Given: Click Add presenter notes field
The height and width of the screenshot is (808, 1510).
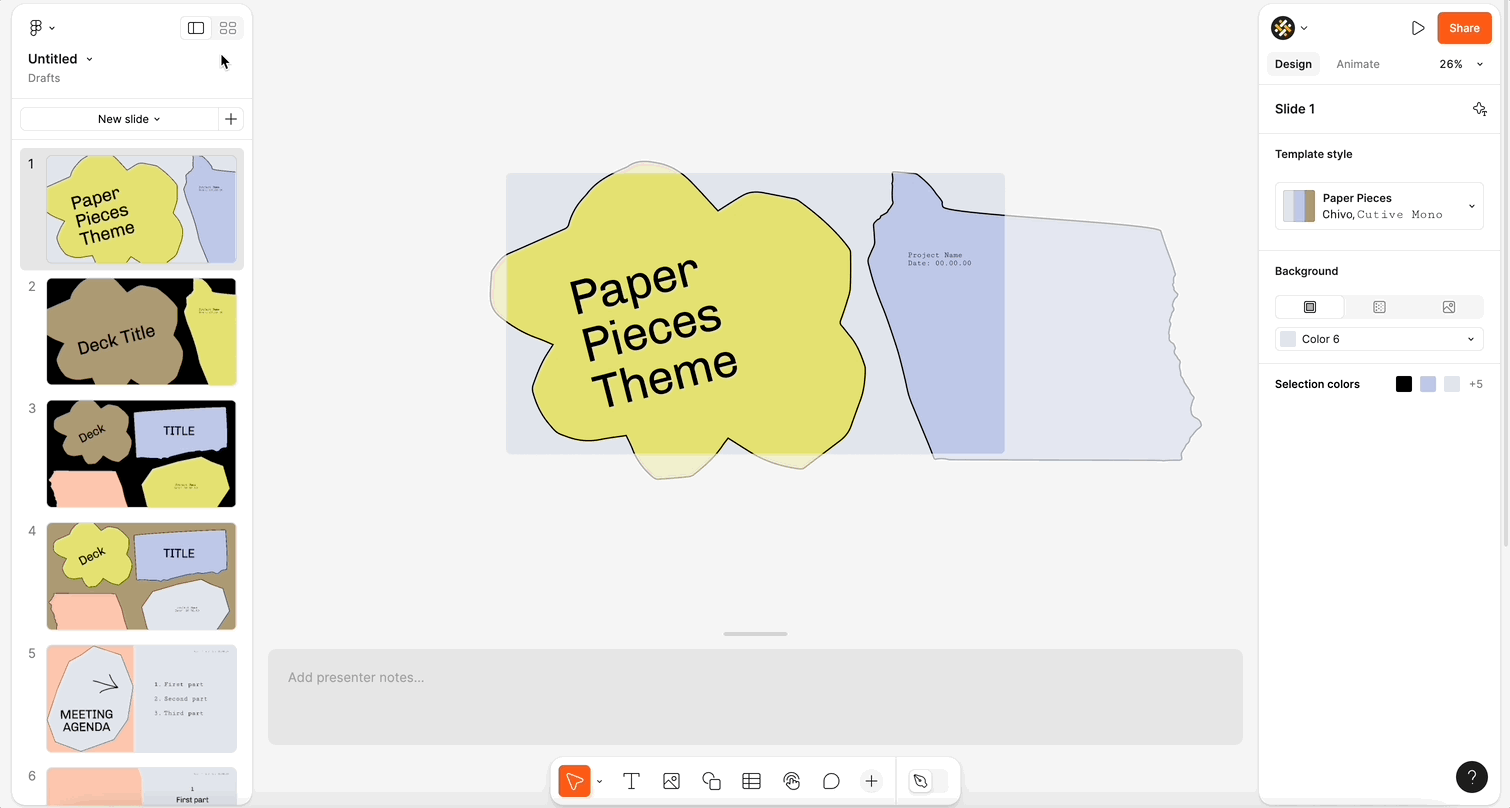Looking at the screenshot, I should [755, 697].
